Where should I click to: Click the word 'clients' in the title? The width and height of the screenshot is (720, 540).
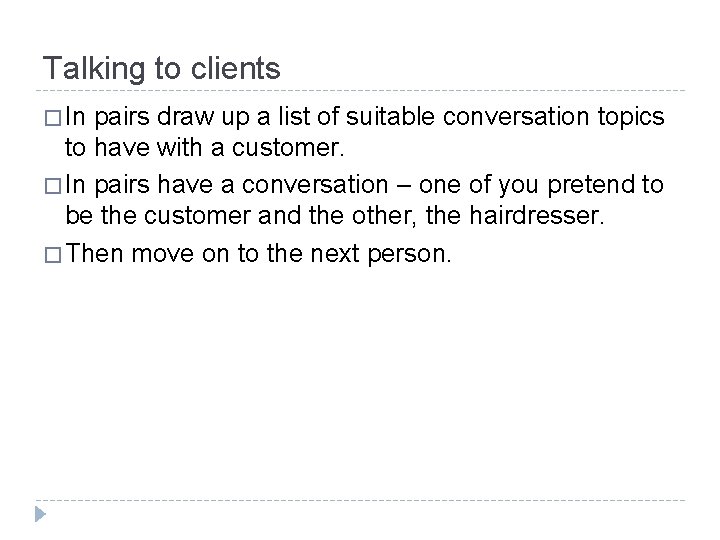(x=235, y=68)
